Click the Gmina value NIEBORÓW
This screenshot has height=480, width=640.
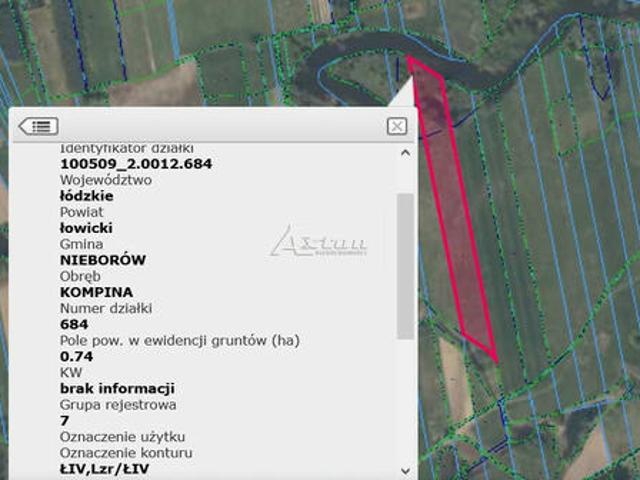tap(103, 260)
